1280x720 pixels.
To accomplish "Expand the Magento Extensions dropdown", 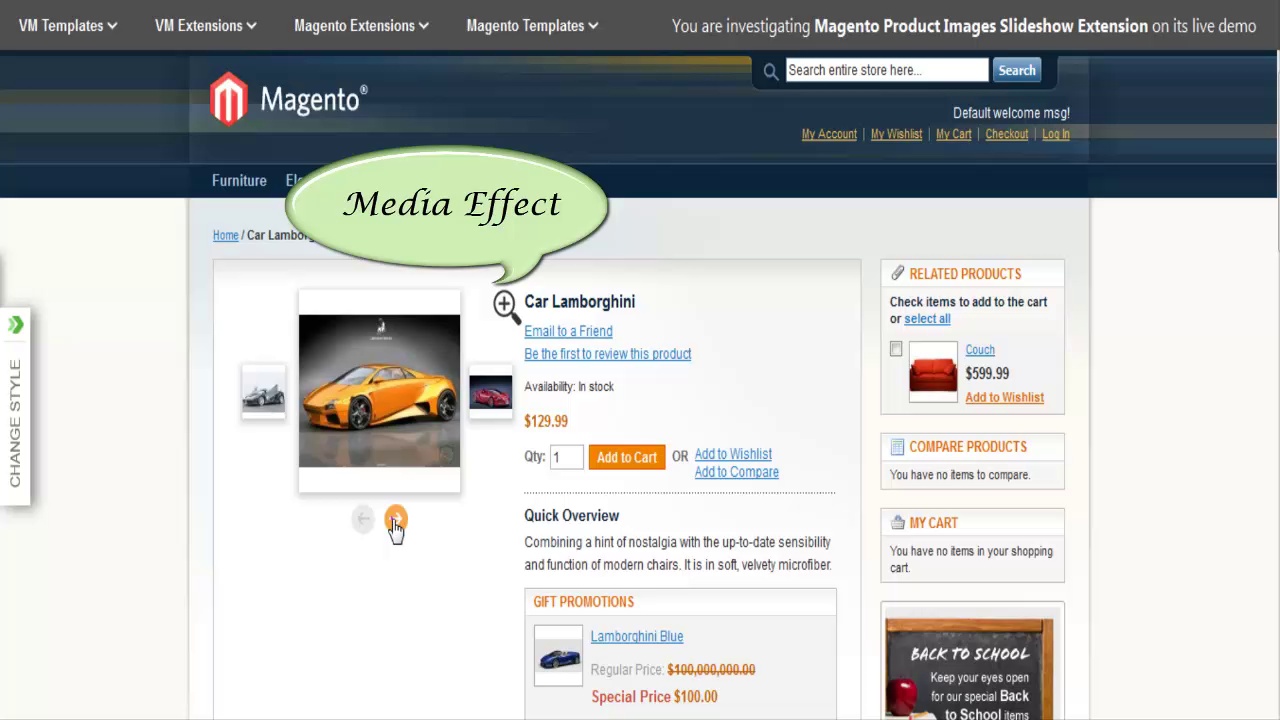I will (361, 25).
